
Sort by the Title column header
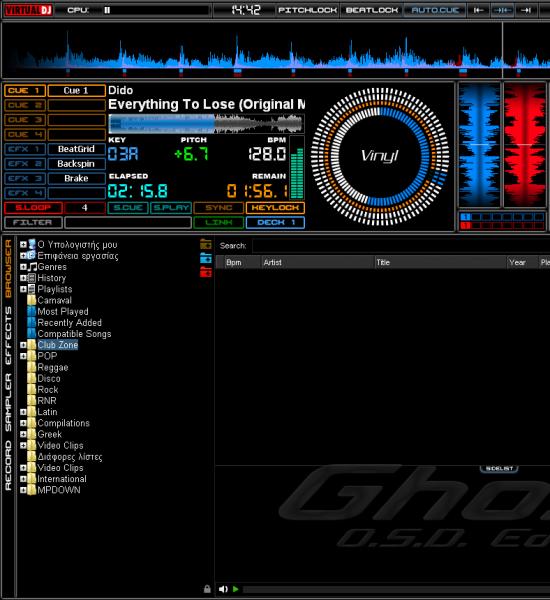(x=440, y=262)
